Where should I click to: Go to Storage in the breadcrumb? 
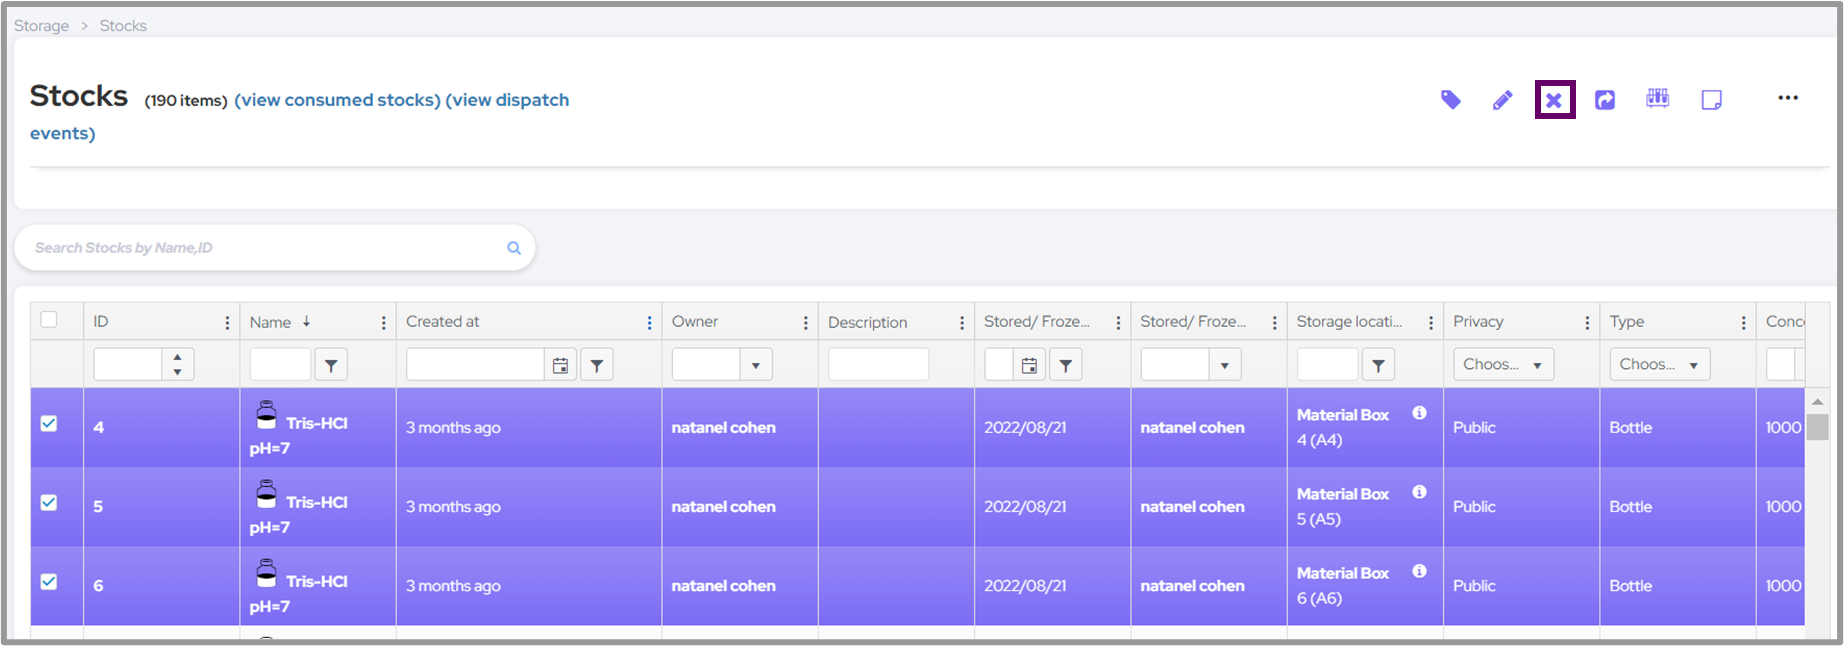pyautogui.click(x=41, y=26)
